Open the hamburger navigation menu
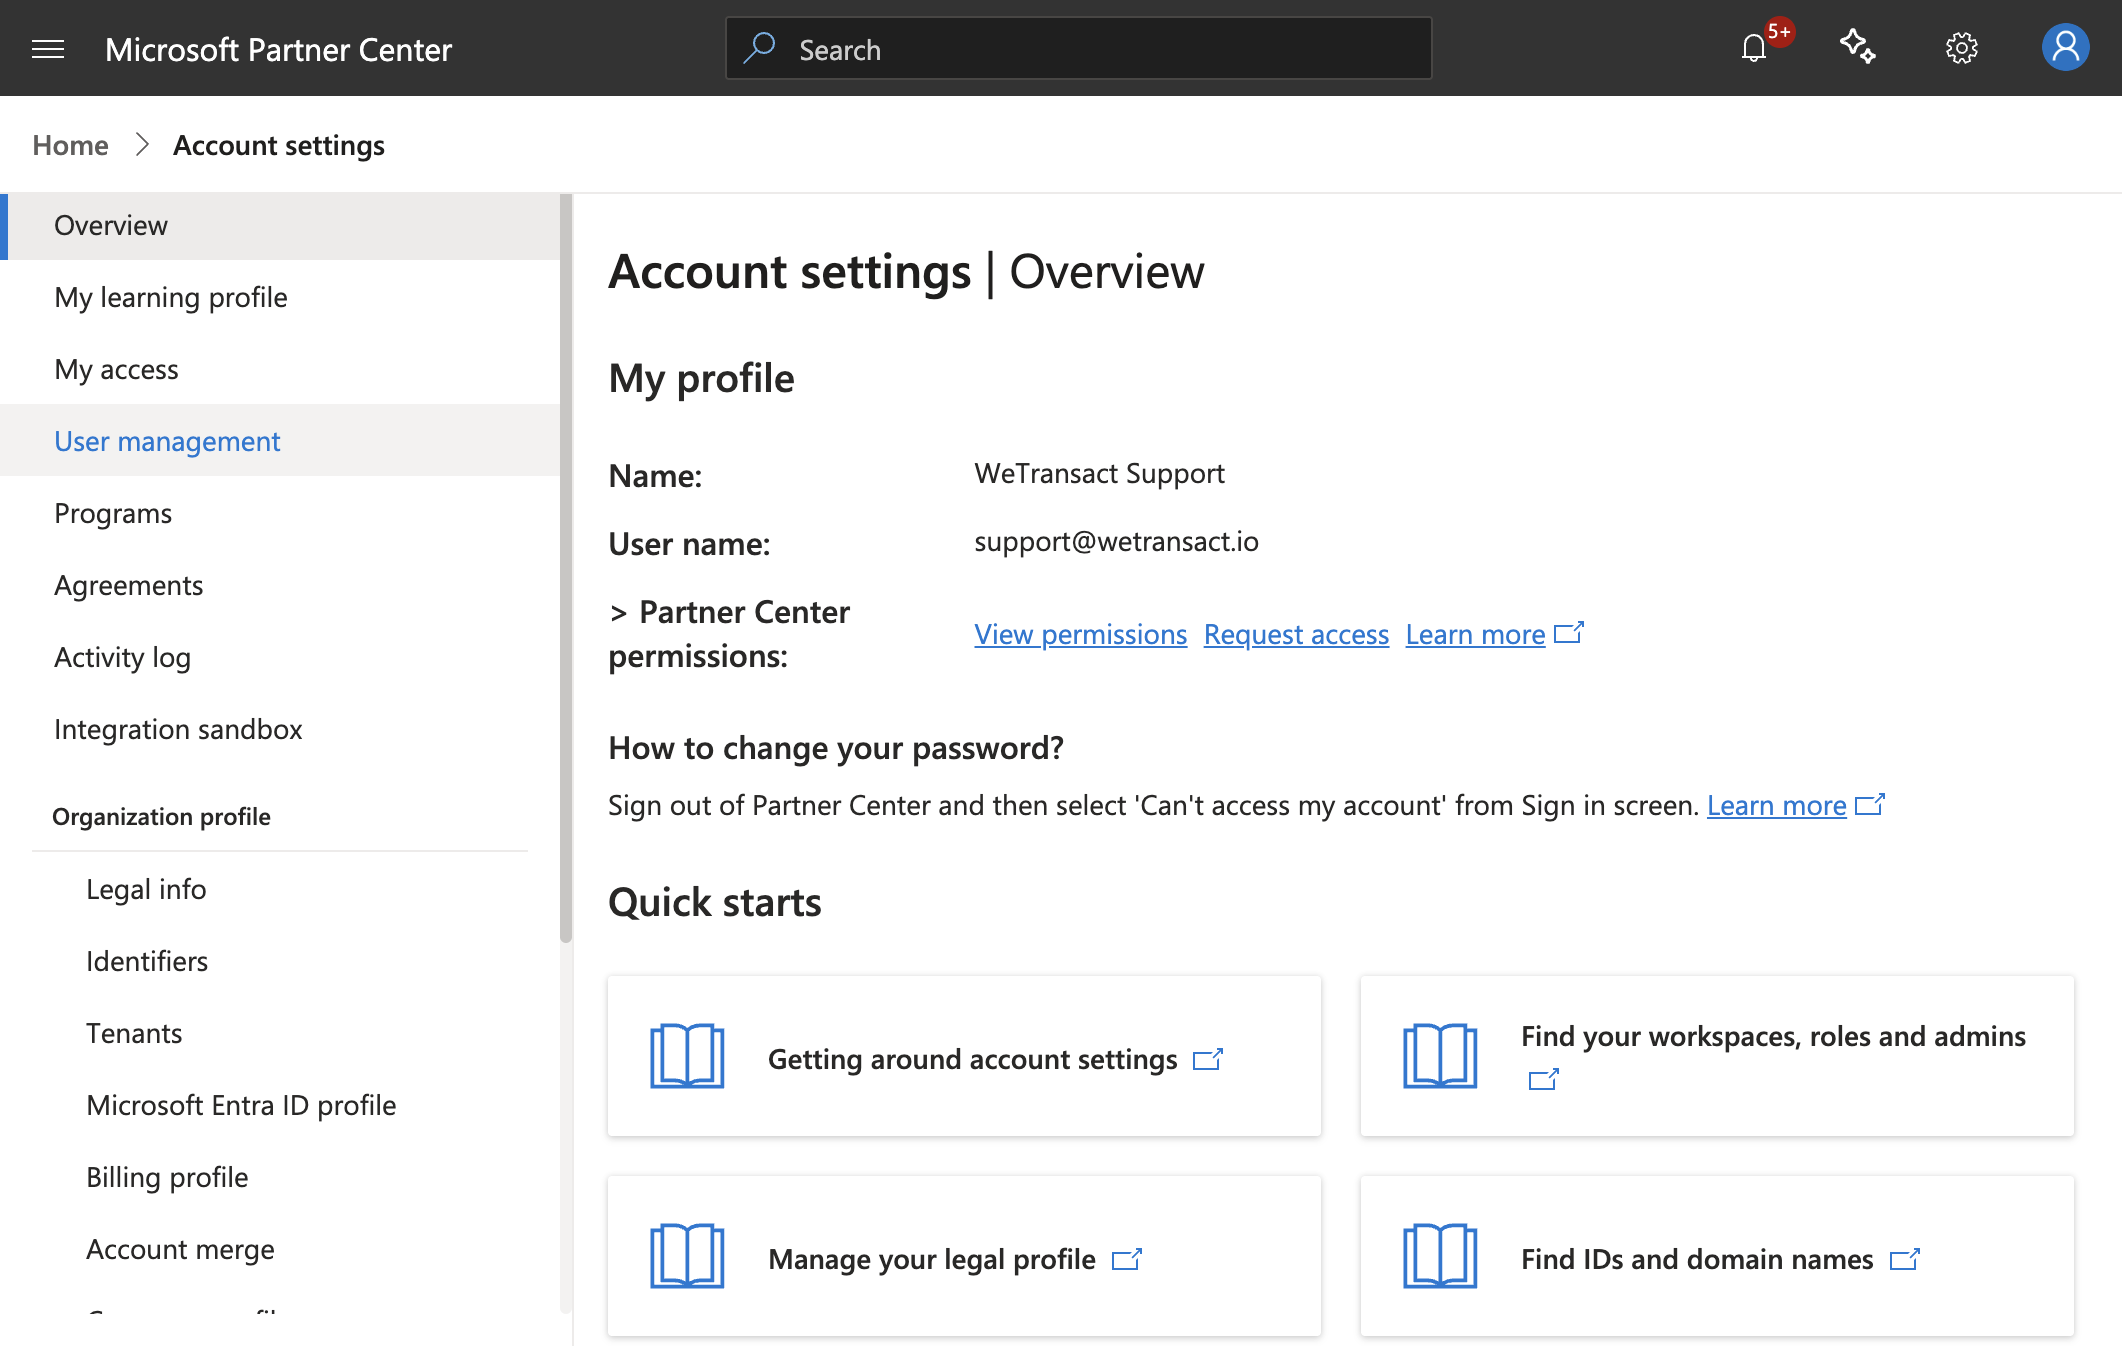Viewport: 2122px width, 1346px height. 48,49
